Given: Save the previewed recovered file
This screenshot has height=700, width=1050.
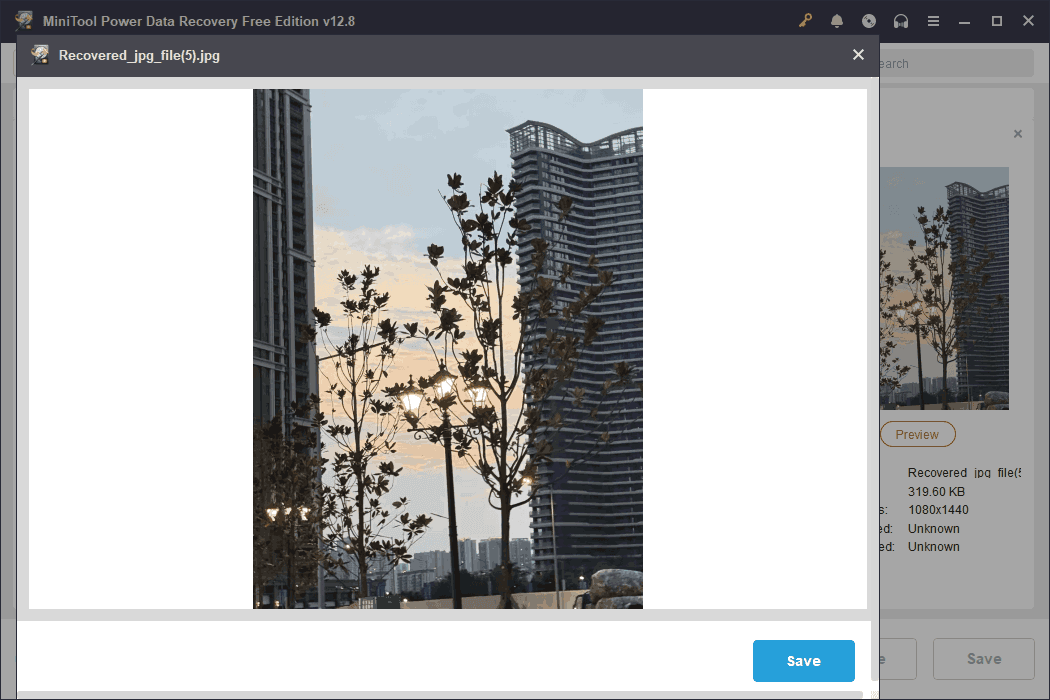Looking at the screenshot, I should coord(803,660).
